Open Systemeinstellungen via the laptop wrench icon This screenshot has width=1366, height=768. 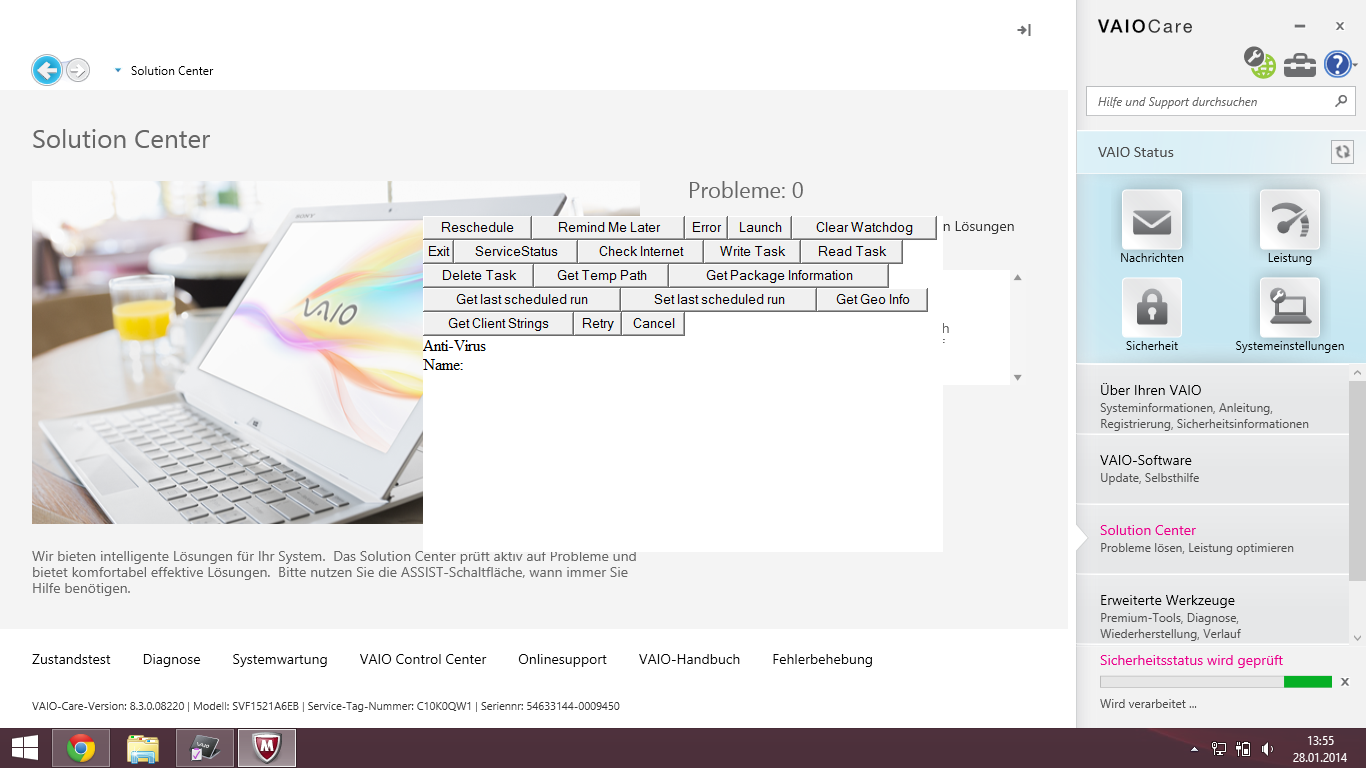[1289, 307]
